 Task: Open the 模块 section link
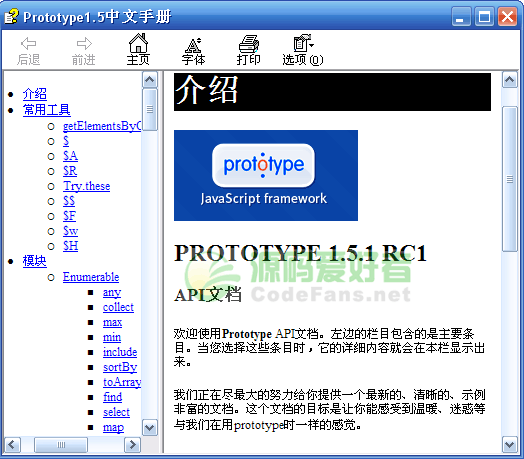click(x=34, y=261)
